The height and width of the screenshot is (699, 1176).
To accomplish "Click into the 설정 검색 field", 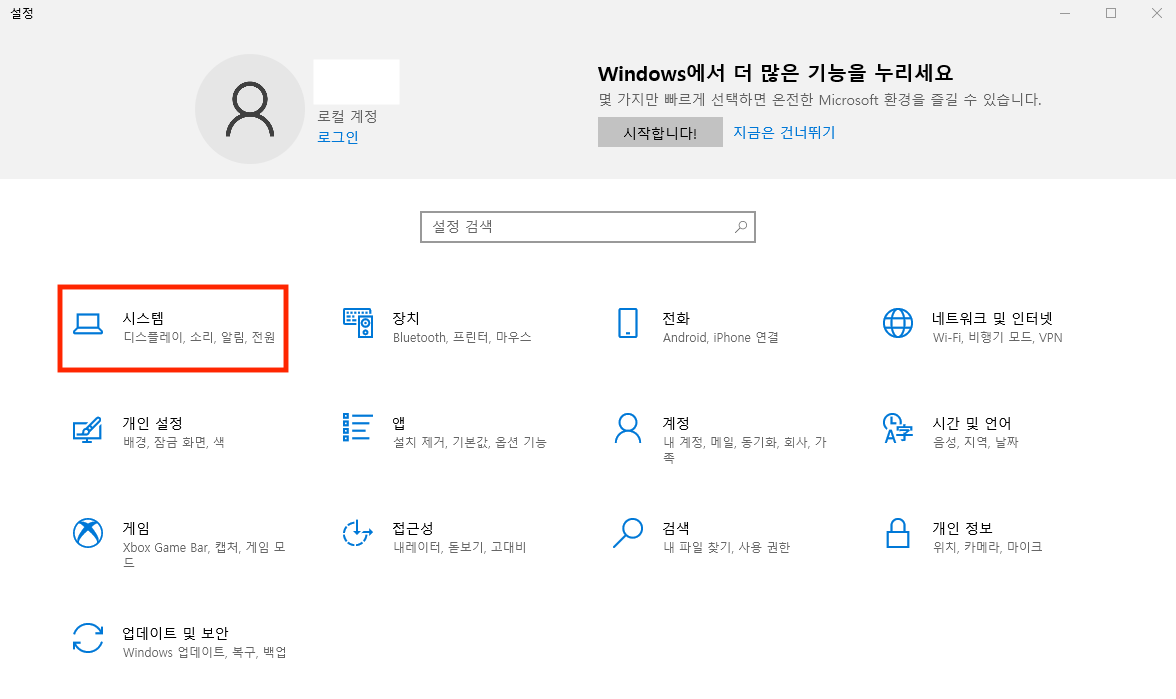I will click(587, 226).
